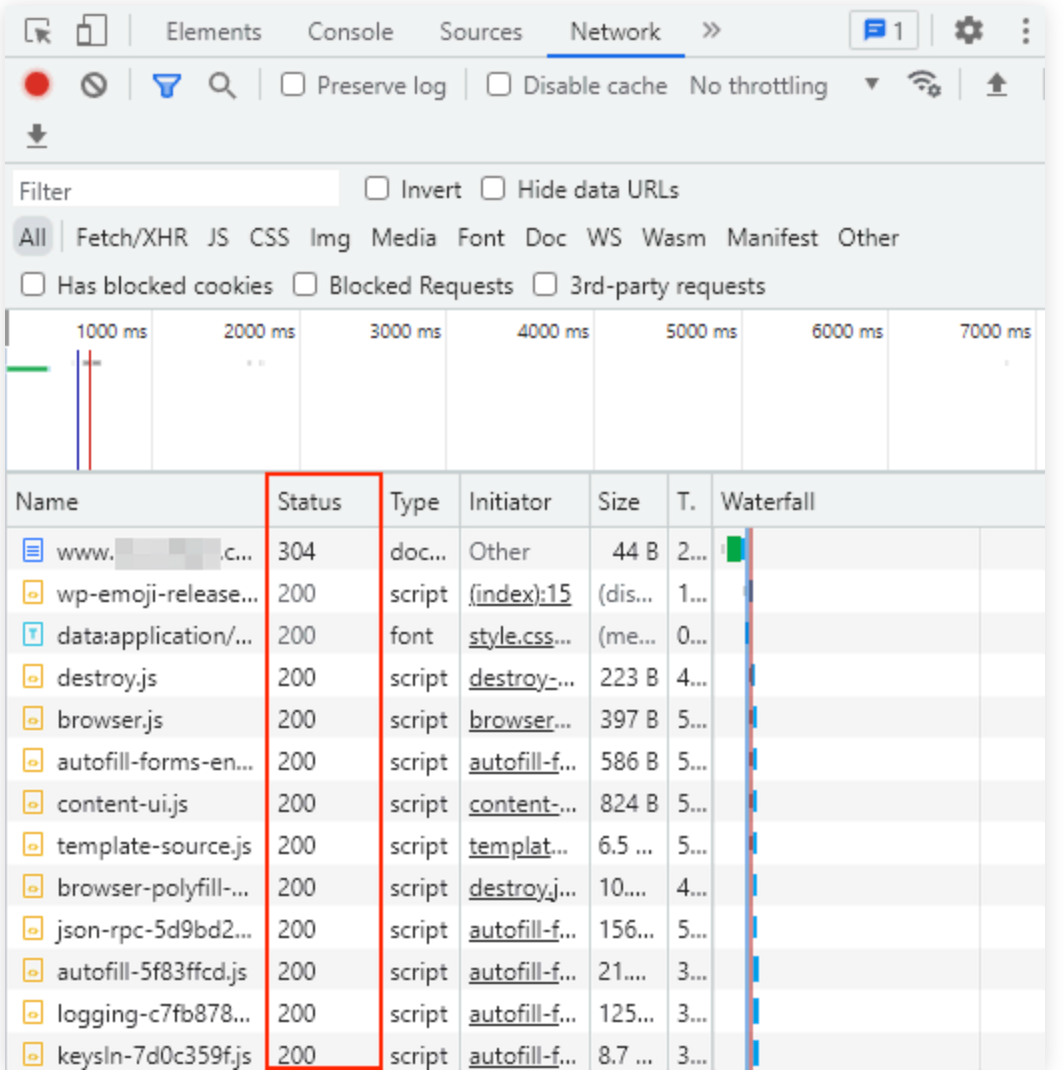Click the export HAR download arrow
The width and height of the screenshot is (1064, 1070).
pos(37,136)
